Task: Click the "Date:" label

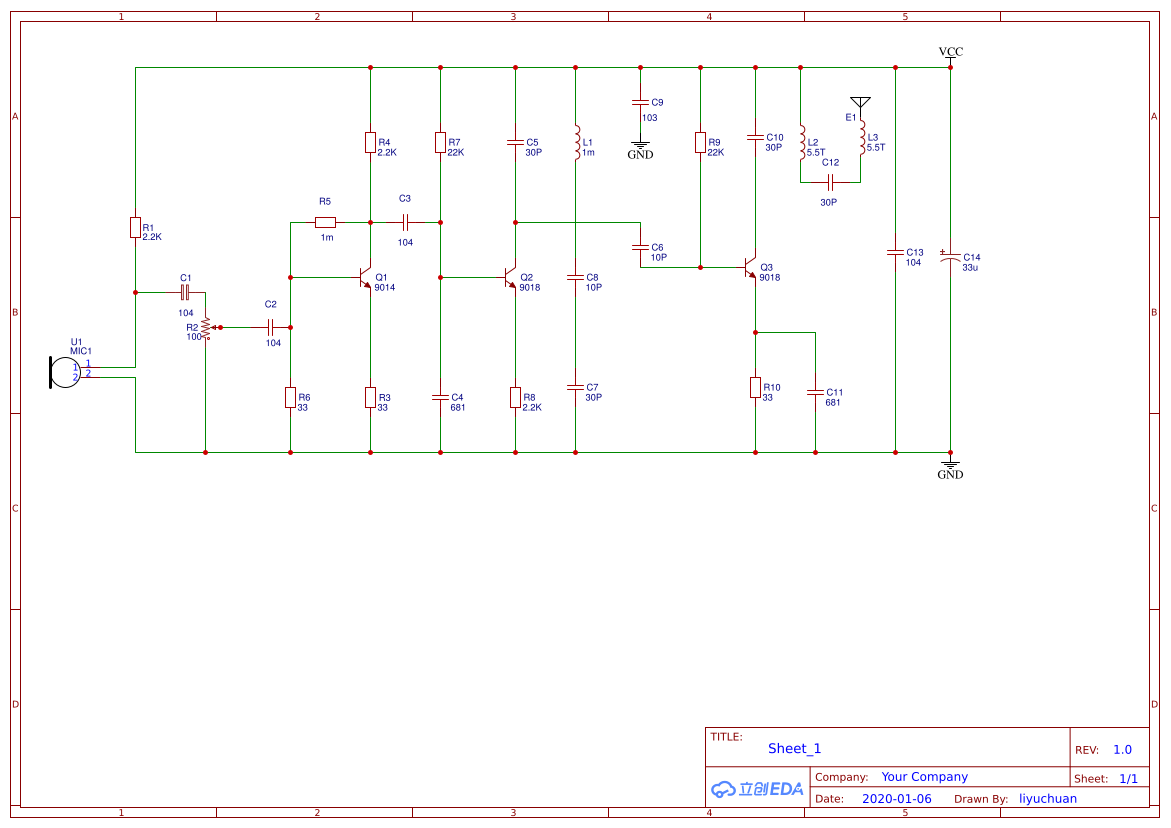Action: (829, 799)
